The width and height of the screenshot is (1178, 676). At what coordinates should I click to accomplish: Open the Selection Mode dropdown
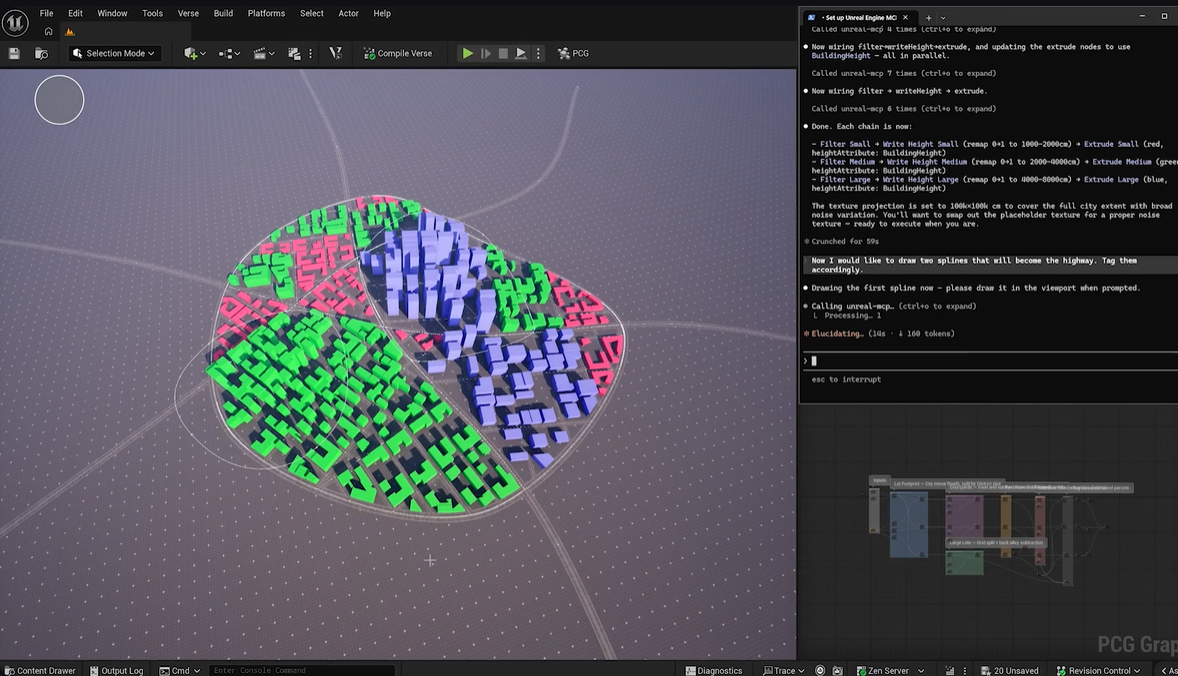pyautogui.click(x=115, y=53)
